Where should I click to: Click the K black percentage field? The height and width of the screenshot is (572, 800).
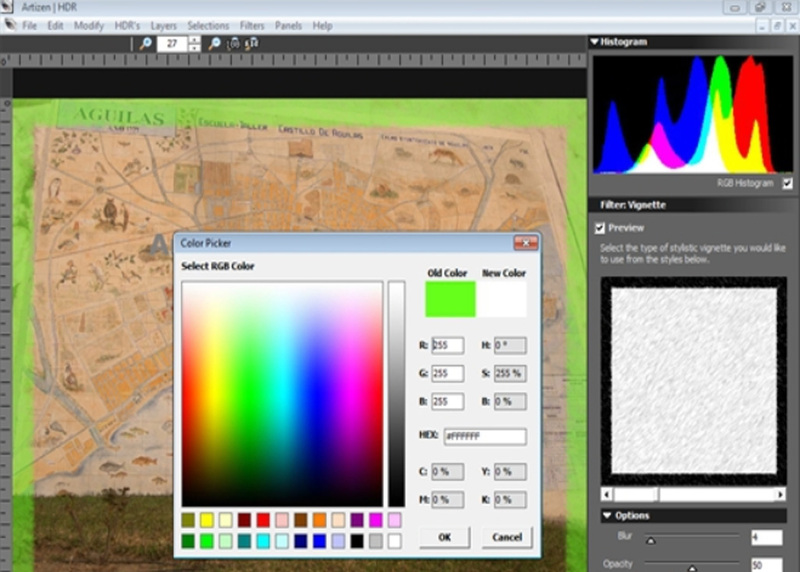click(x=510, y=500)
